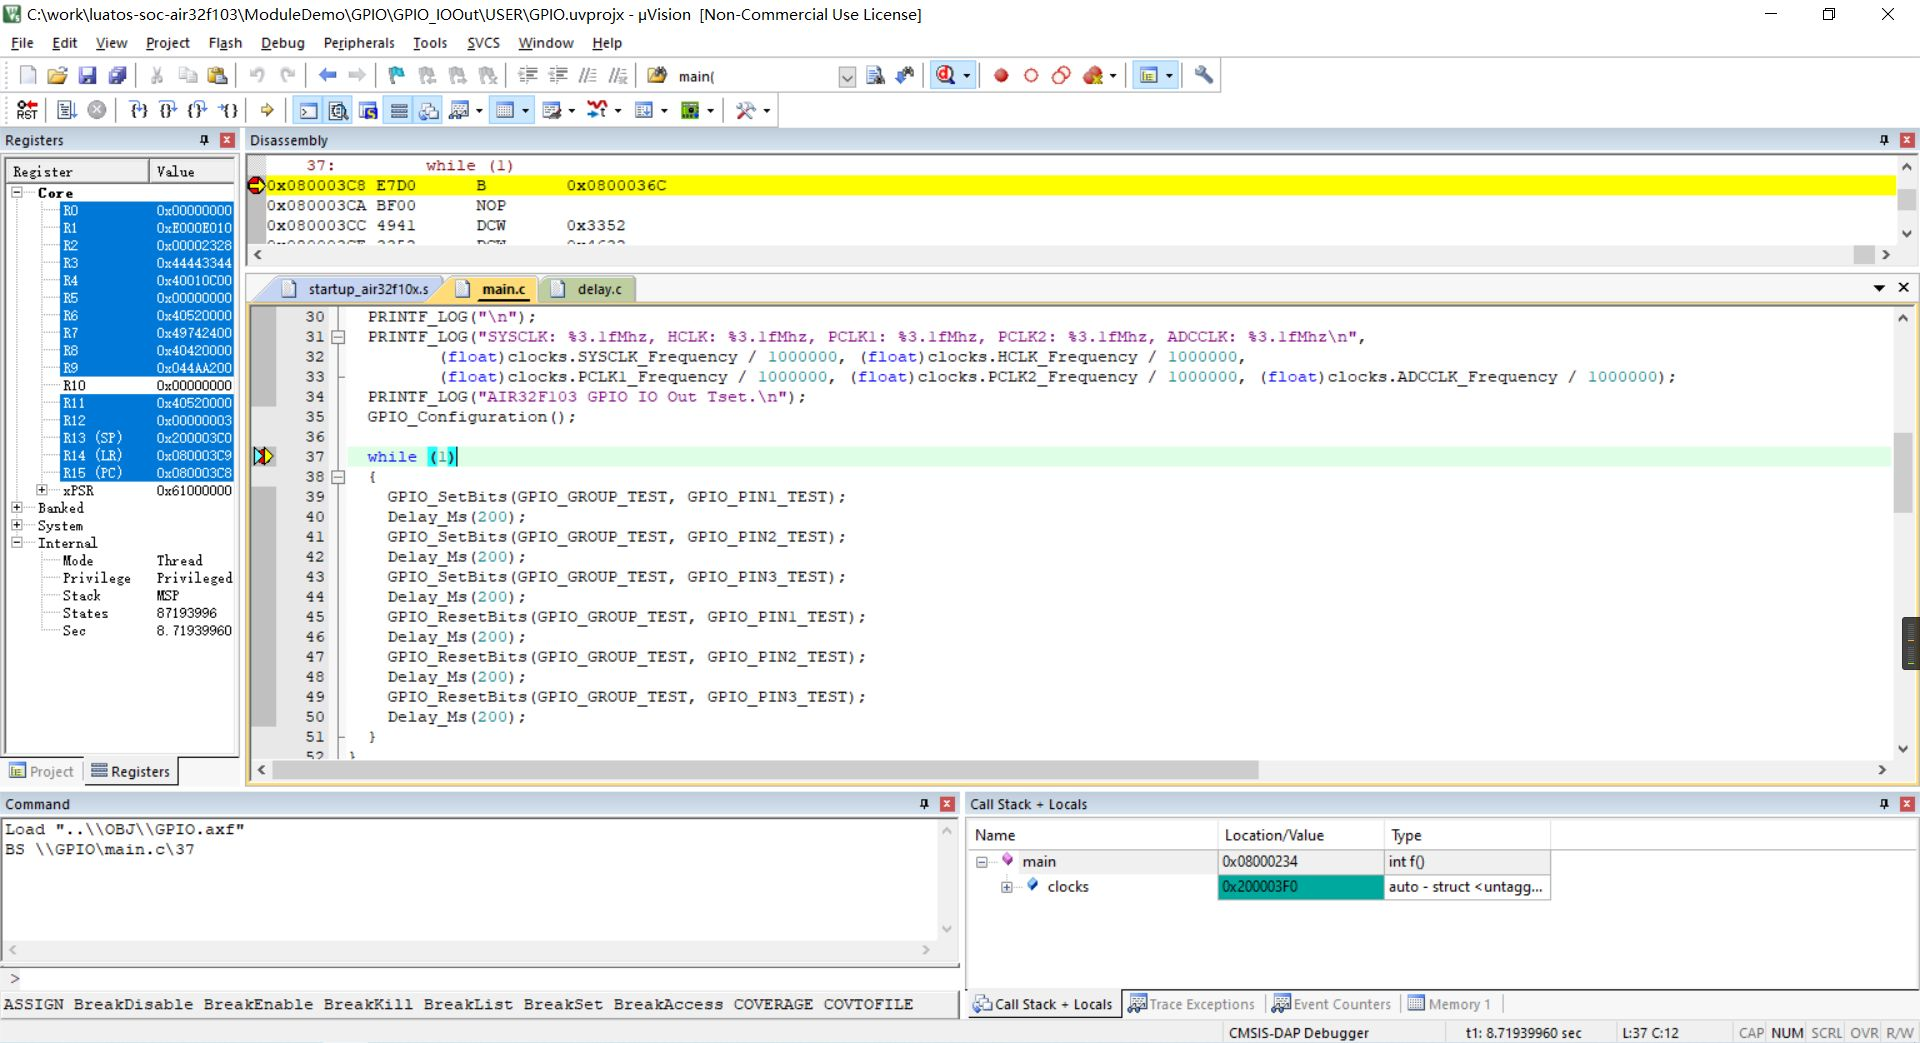Collapse main in Call Stack
Viewport: 1920px width, 1043px height.
[981, 862]
